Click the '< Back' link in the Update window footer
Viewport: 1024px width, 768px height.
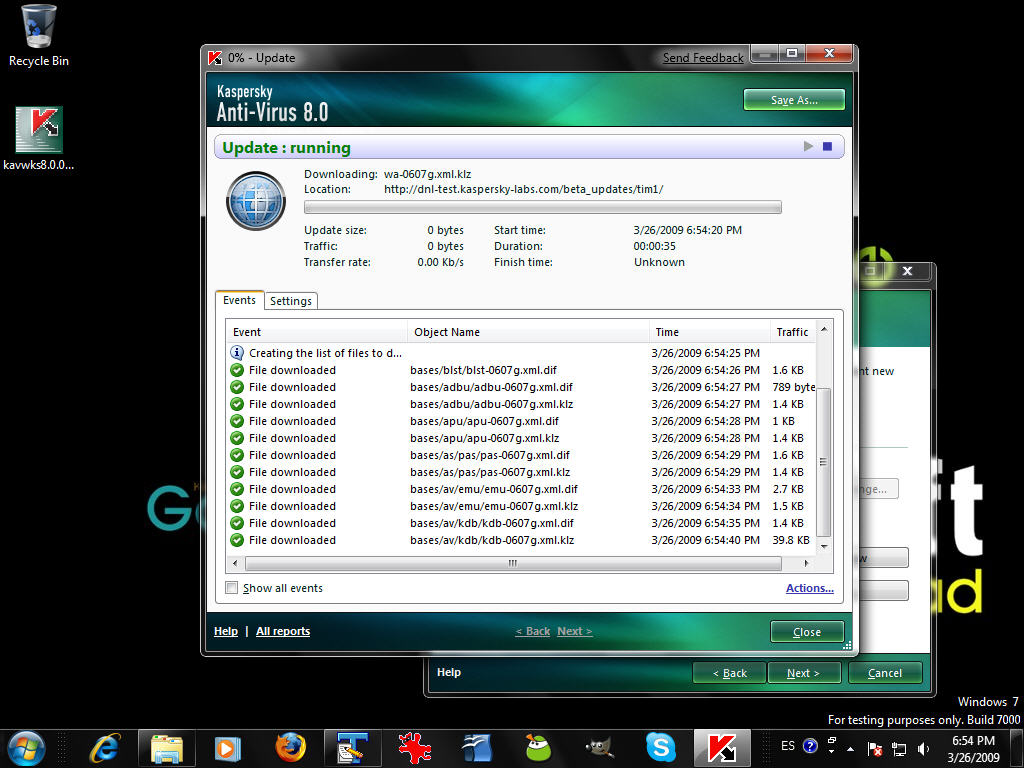533,631
